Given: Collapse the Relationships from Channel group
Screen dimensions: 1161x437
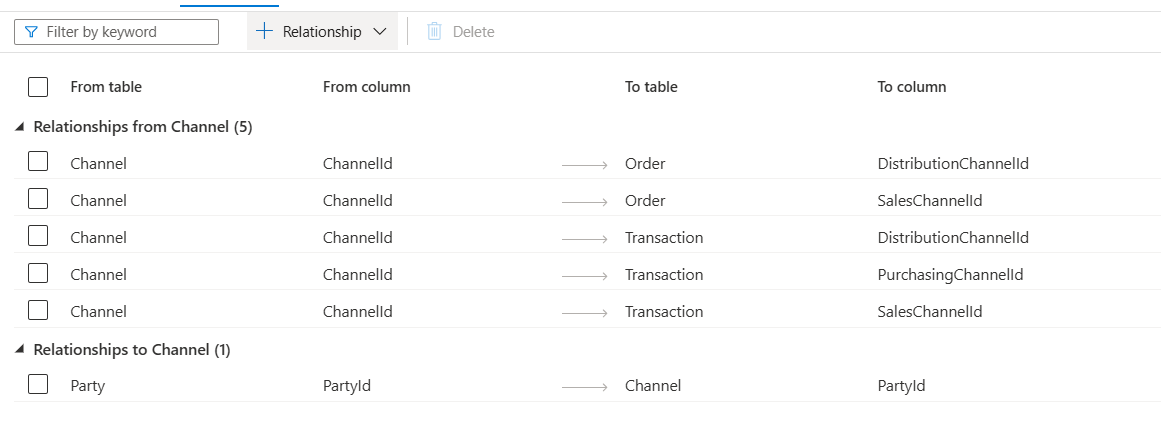Looking at the screenshot, I should 19,127.
